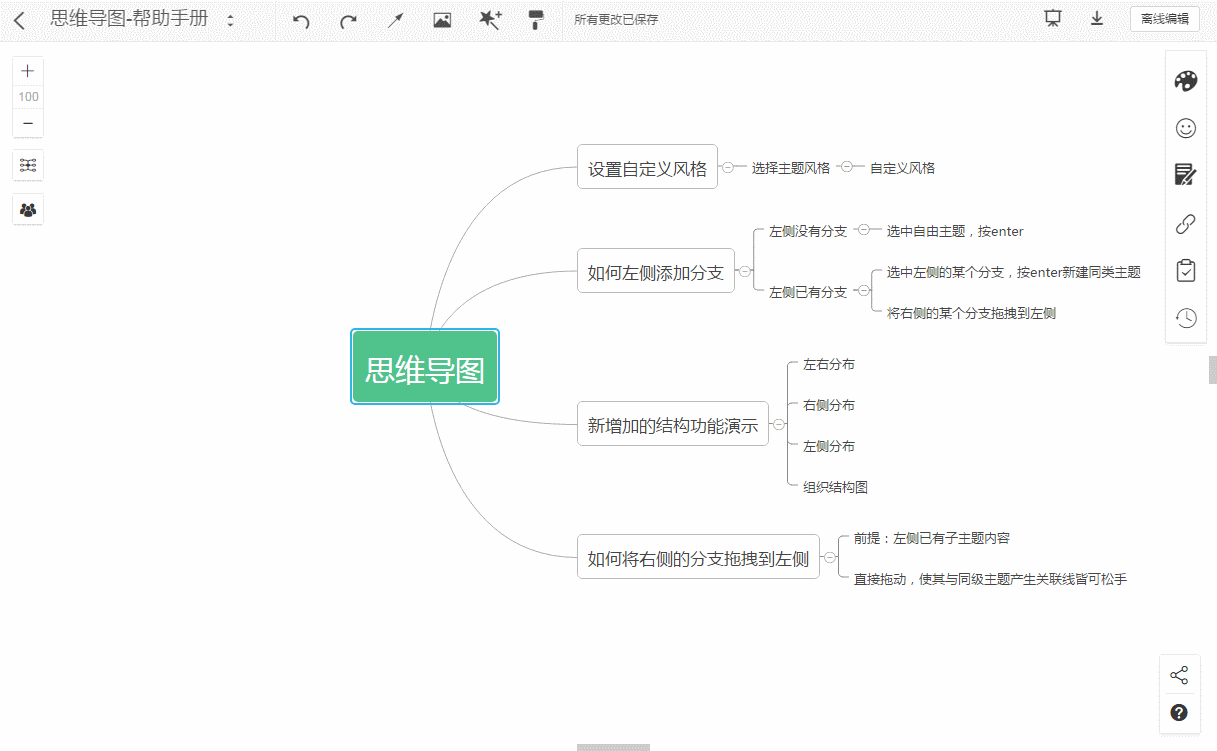This screenshot has height=751, width=1217.
Task: Use the AI magic wand tool
Action: (x=490, y=20)
